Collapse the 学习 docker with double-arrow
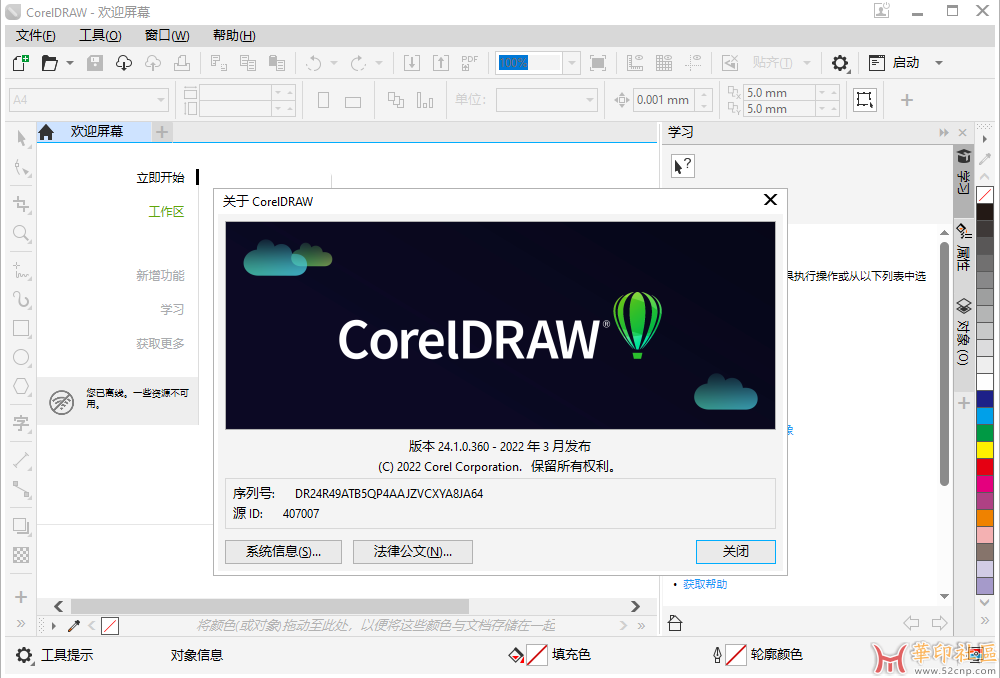This screenshot has width=1000, height=678. click(944, 133)
